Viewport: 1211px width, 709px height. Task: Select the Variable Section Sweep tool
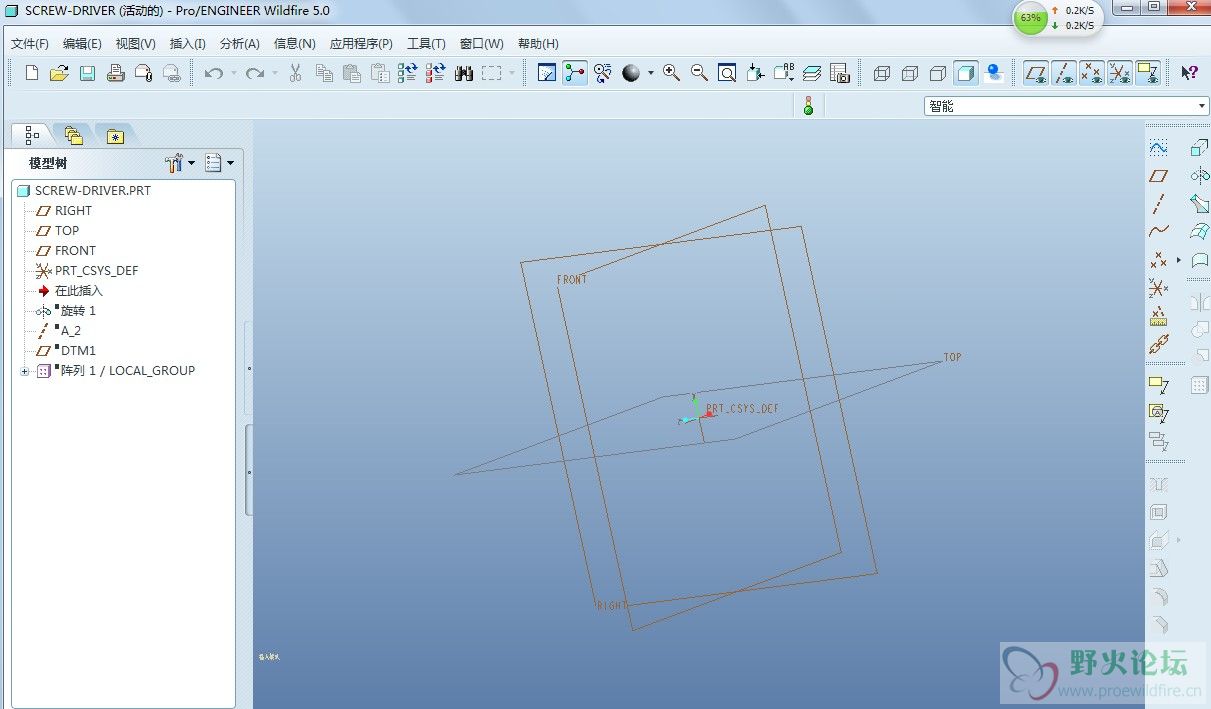pyautogui.click(x=1199, y=204)
